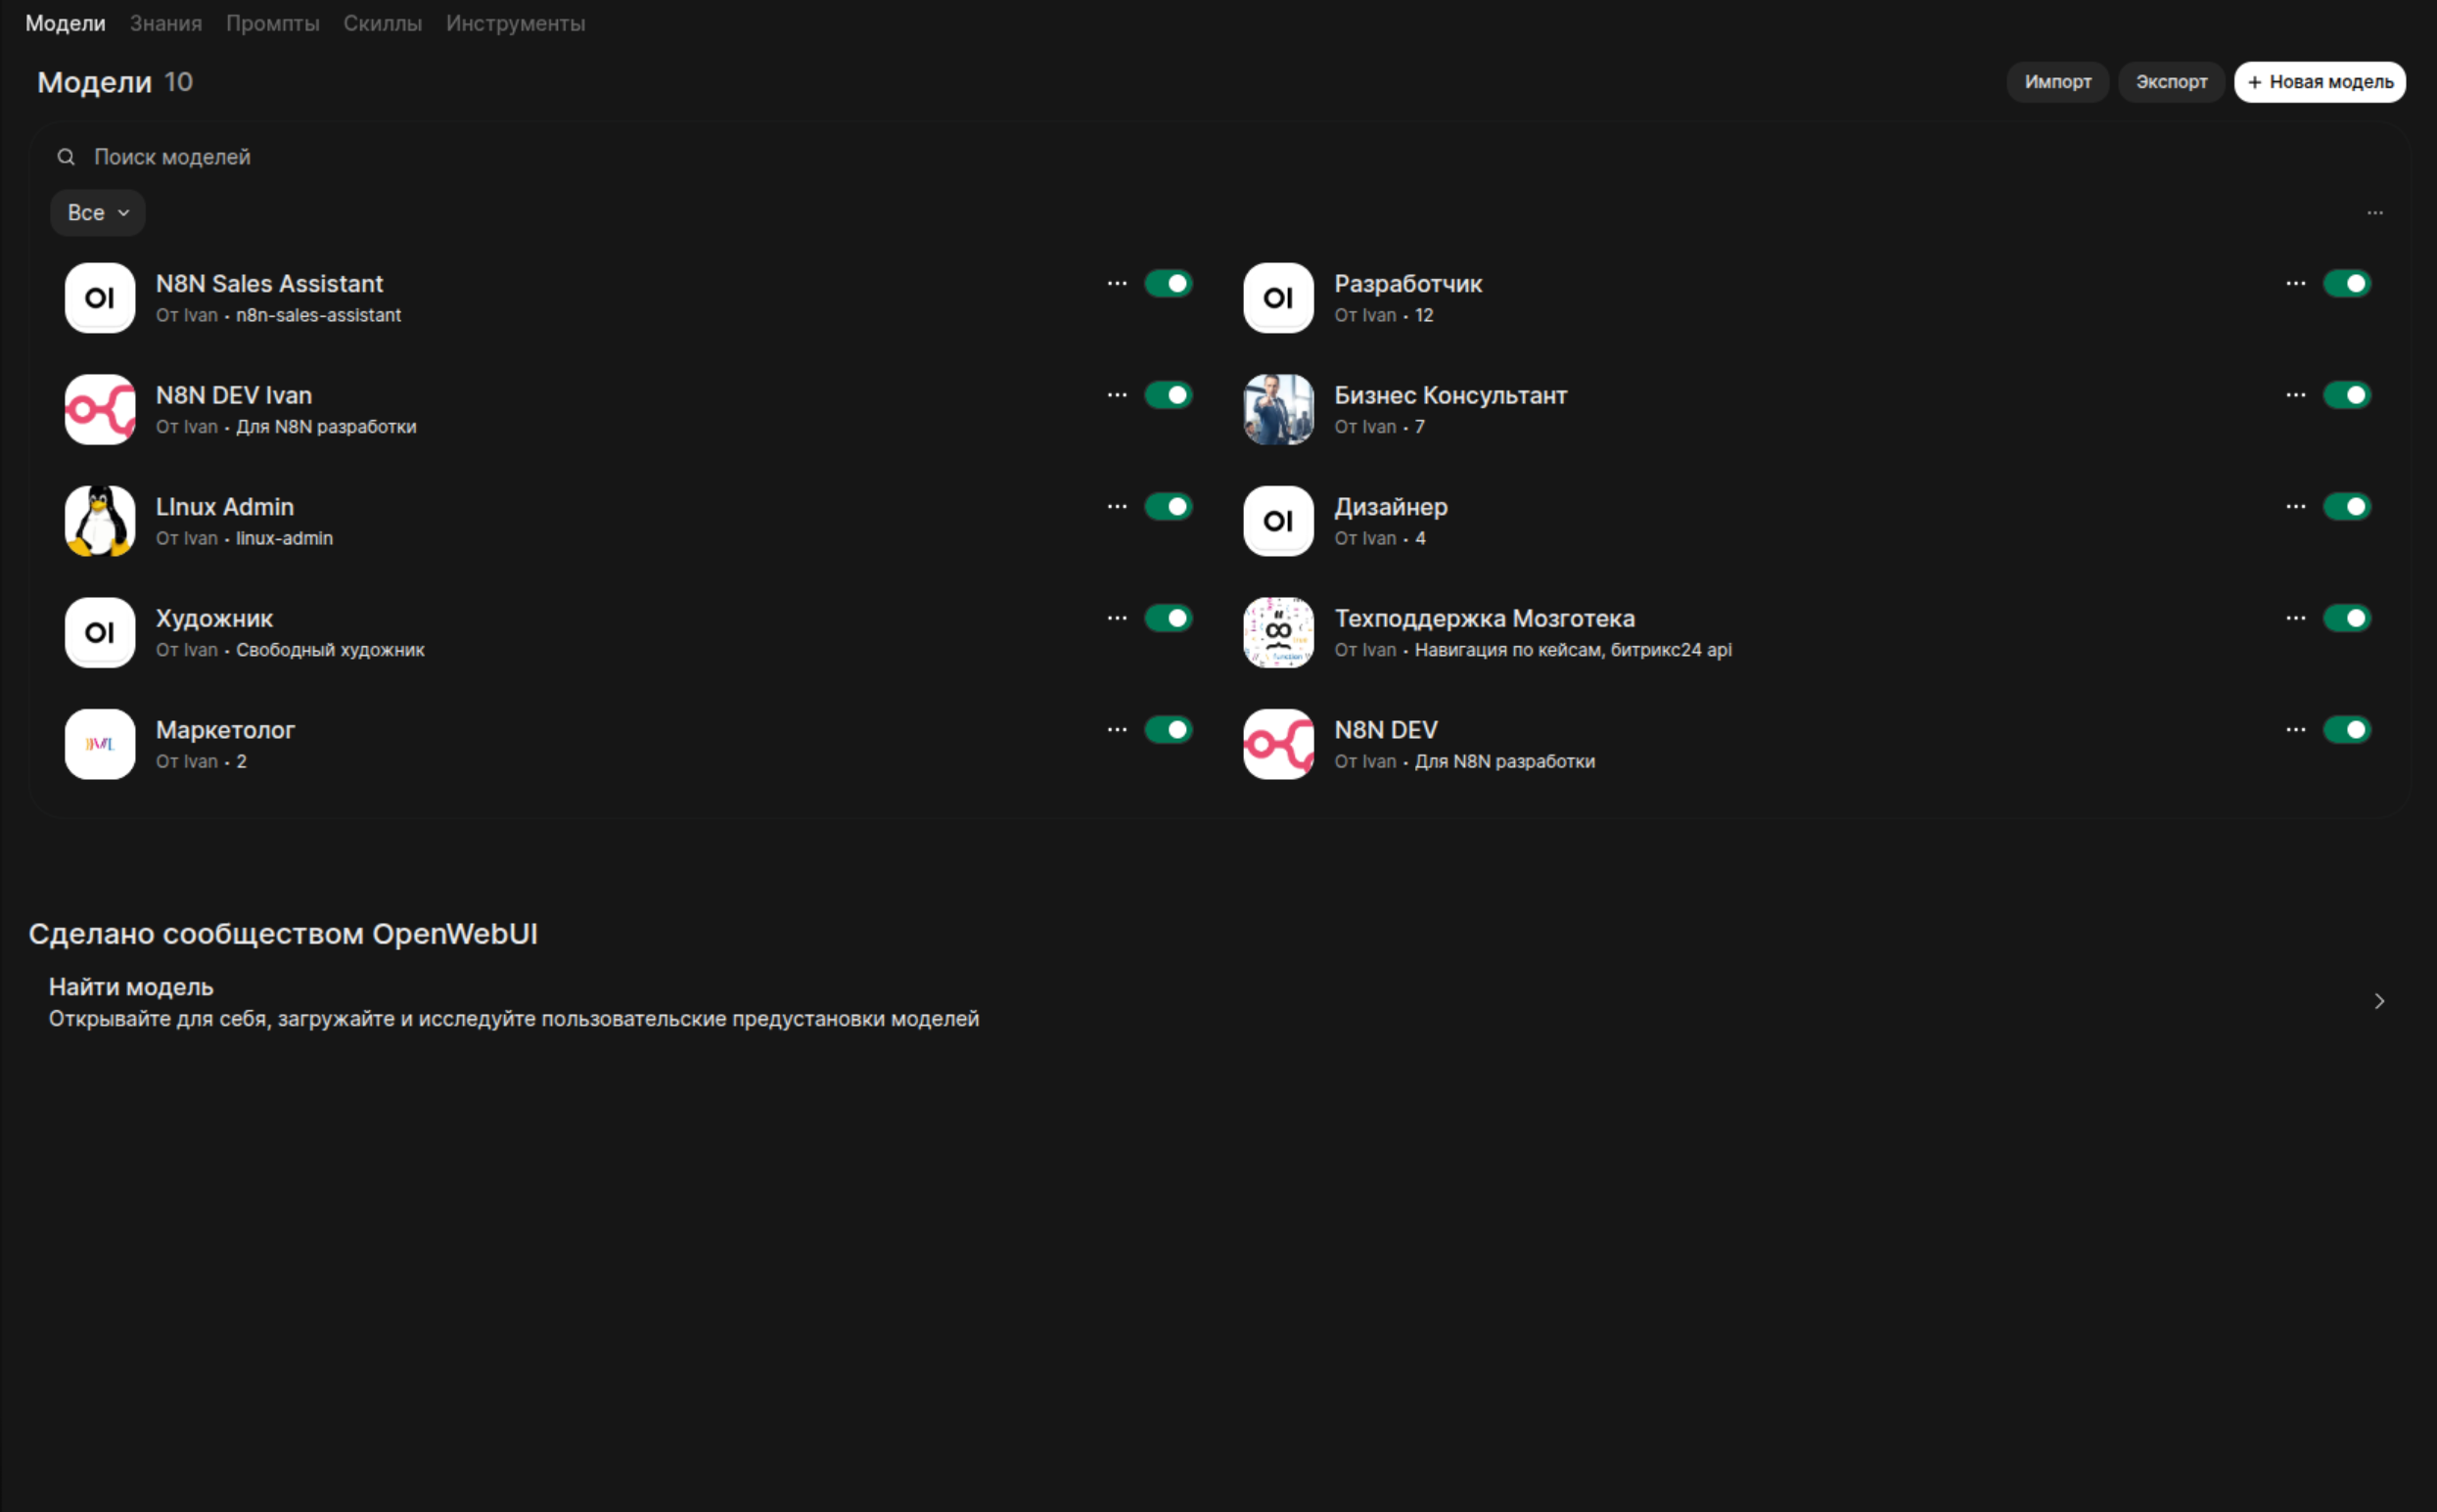
Task: Open the Инструменты section
Action: point(516,23)
